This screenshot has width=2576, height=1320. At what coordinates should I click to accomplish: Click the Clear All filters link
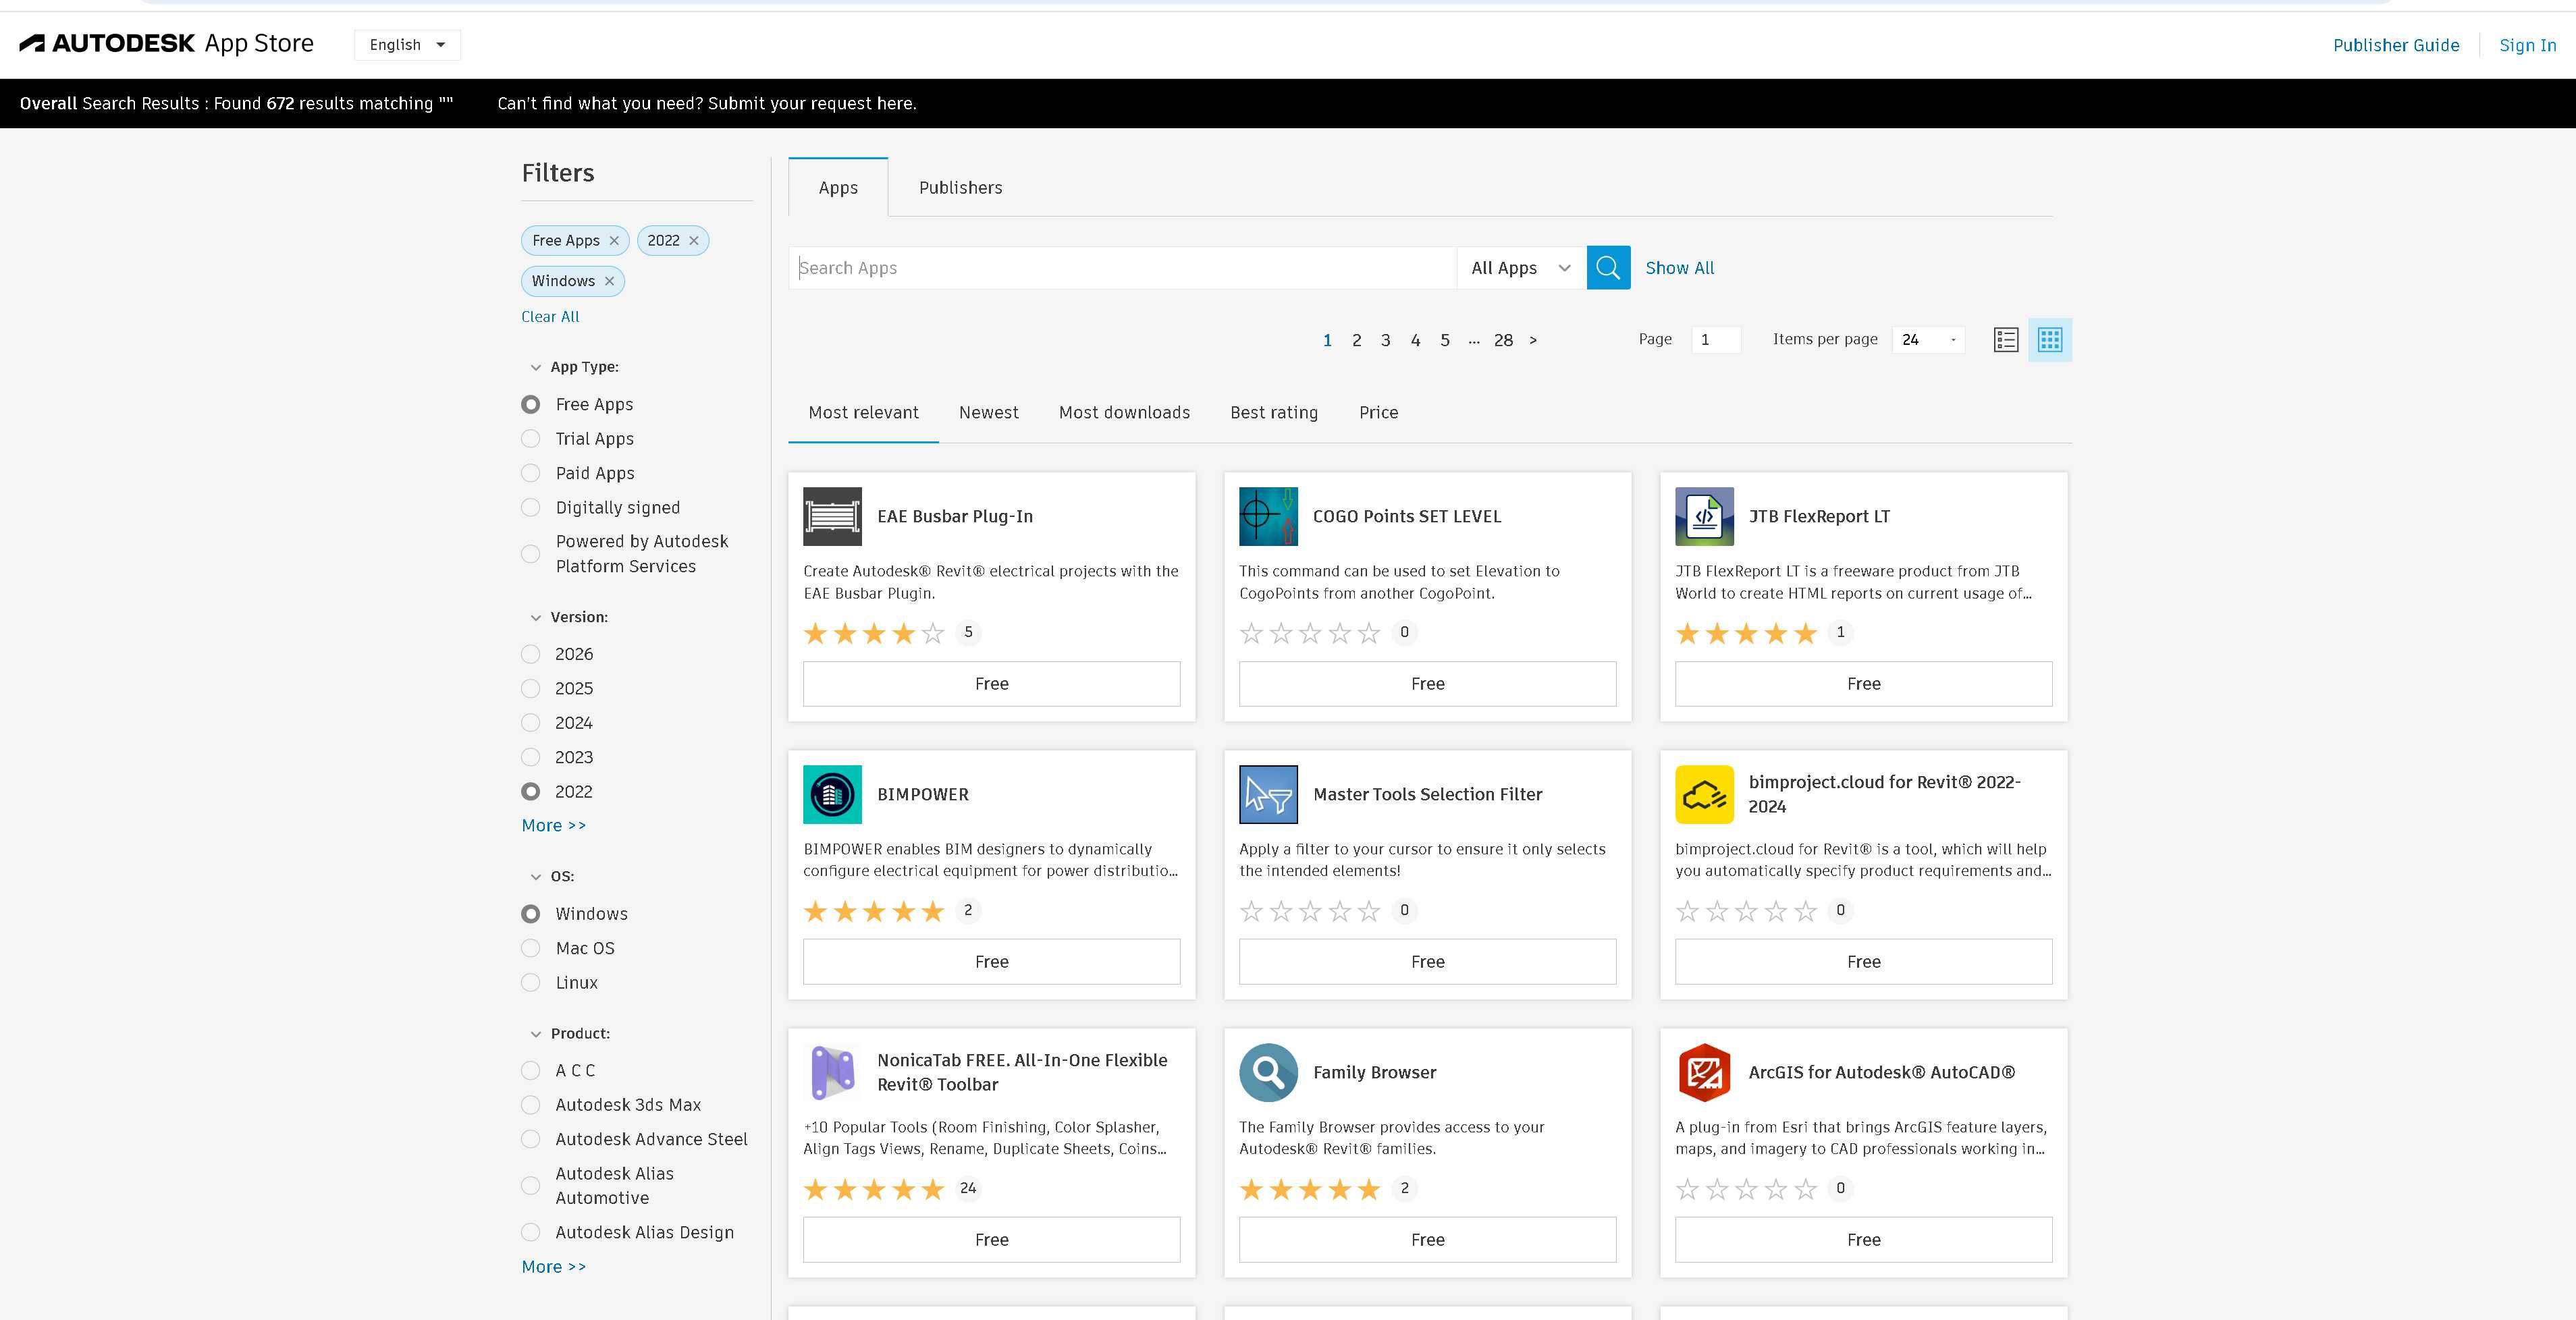tap(550, 317)
